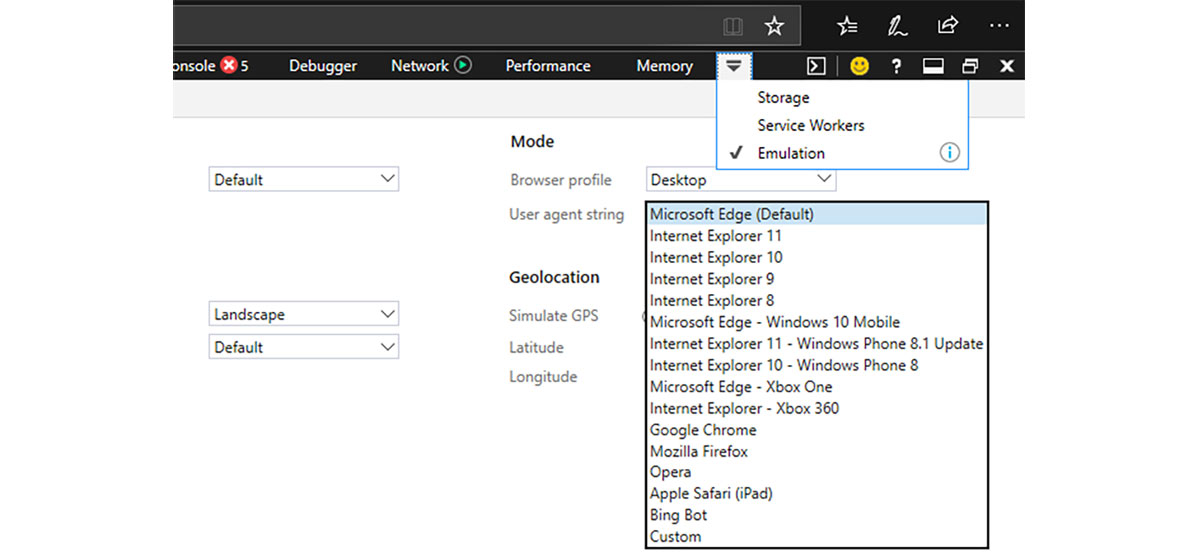Undock the DevTools panel
This screenshot has width=1200, height=552.
click(970, 66)
